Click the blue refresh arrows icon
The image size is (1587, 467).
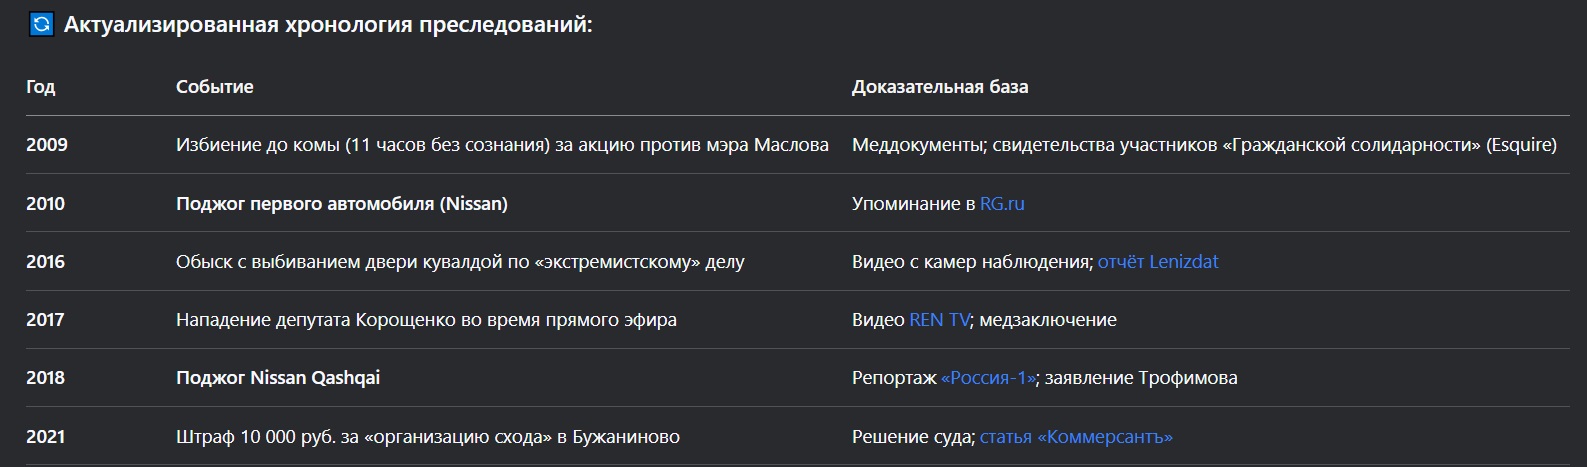(x=41, y=25)
